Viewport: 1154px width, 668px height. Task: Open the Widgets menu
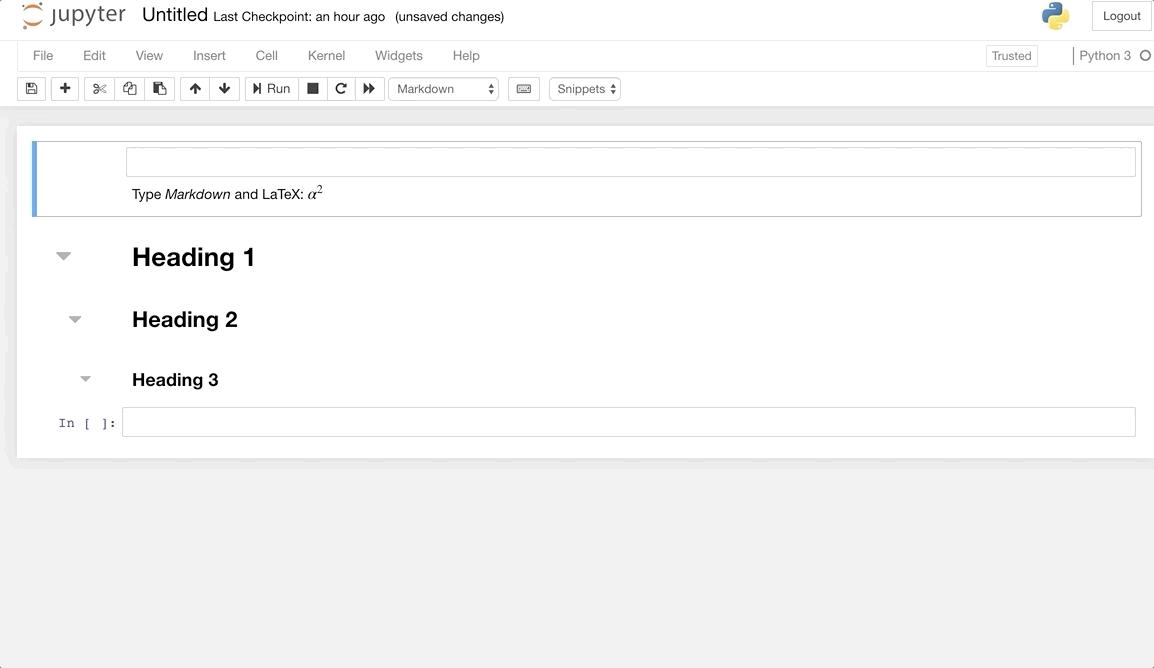tap(398, 56)
